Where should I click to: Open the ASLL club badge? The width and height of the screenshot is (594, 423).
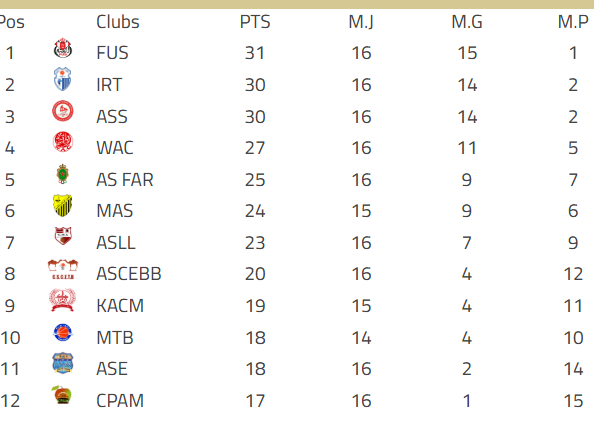[x=63, y=236]
